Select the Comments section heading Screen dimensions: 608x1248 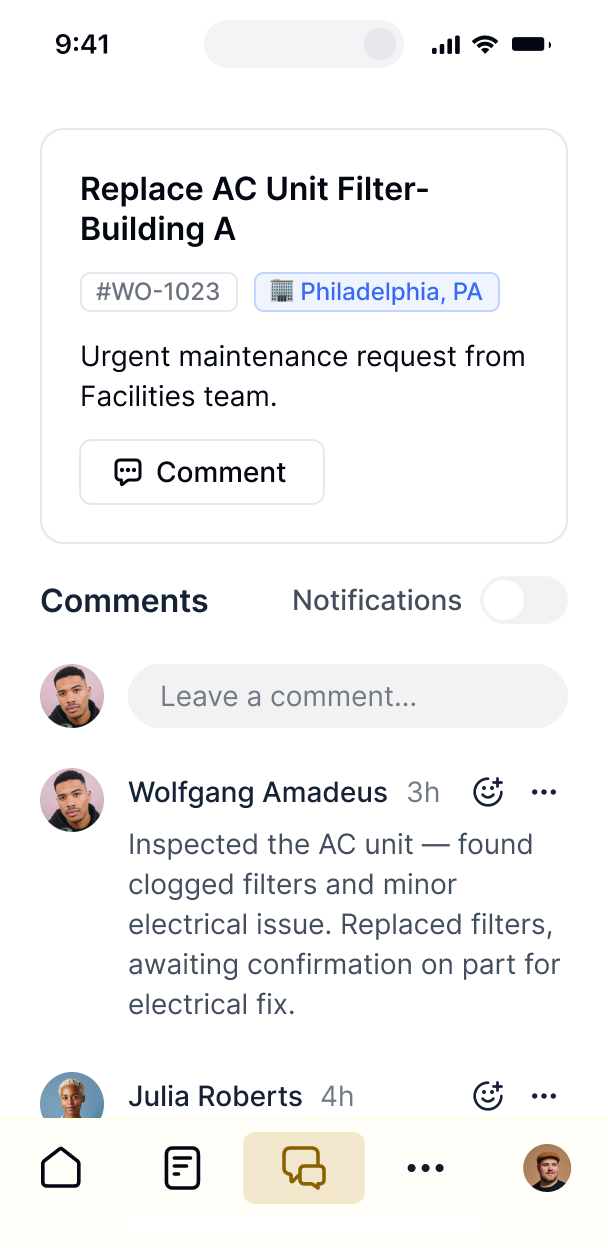123,600
